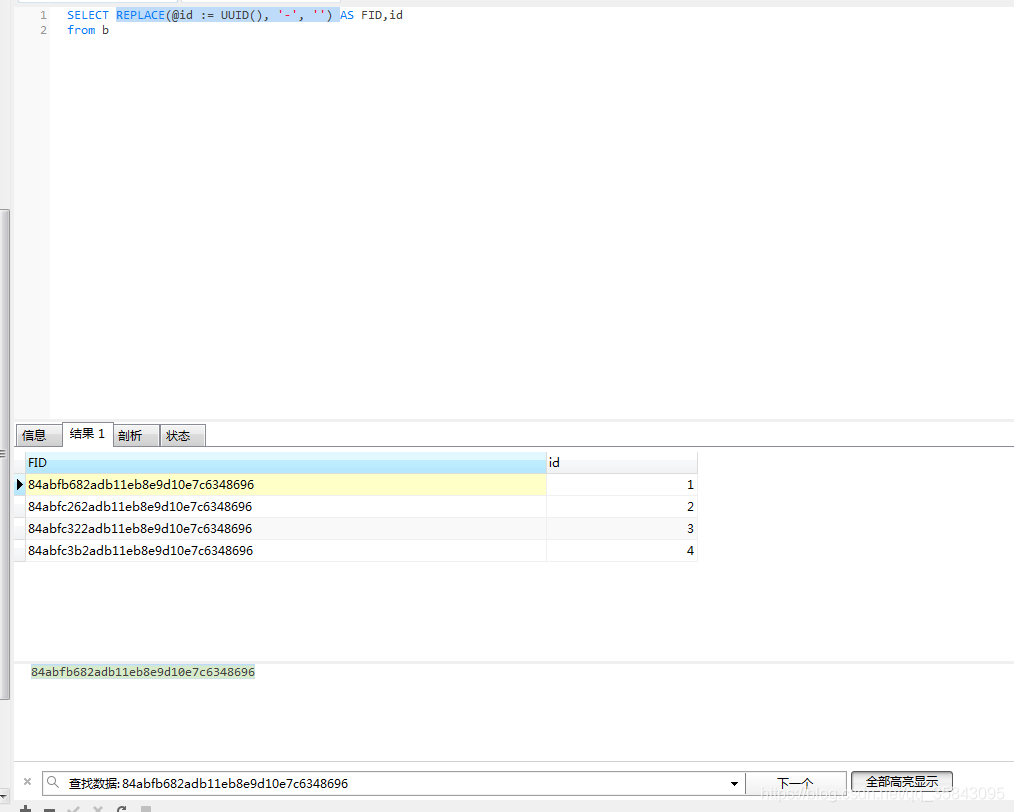Viewport: 1014px width, 812px height.
Task: Click the panel splitter handle icon on left edge
Action: coord(4,451)
